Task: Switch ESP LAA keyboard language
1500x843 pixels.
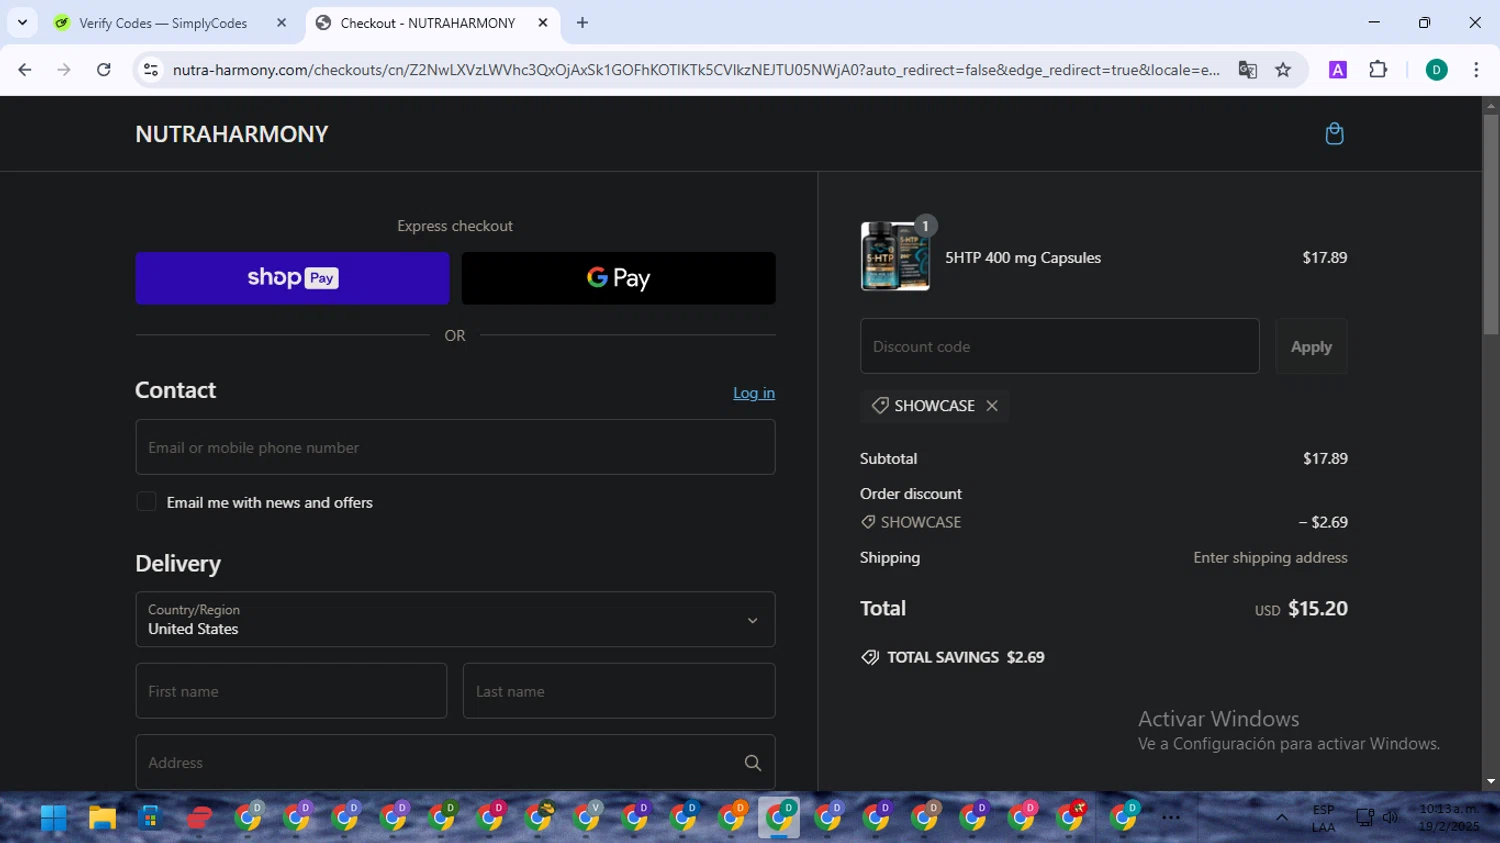Action: [1323, 818]
